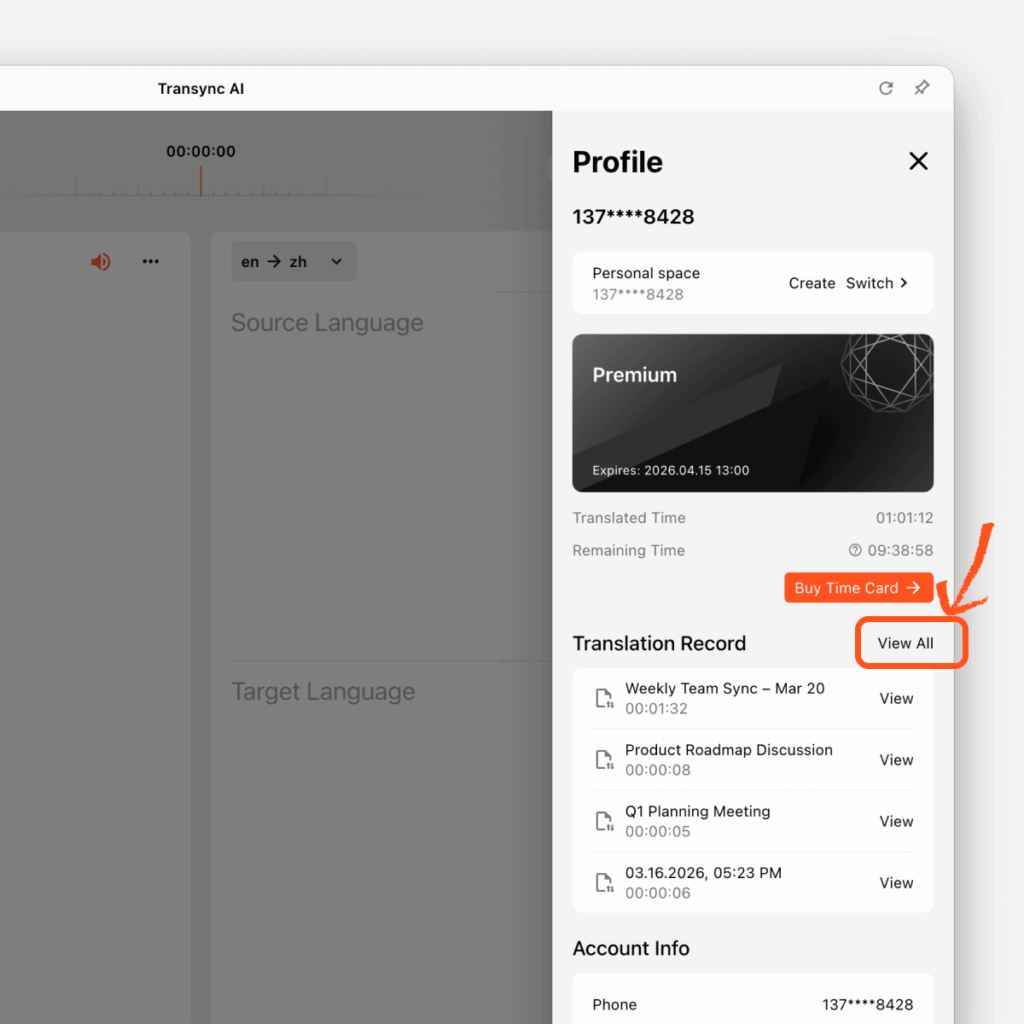Click the timeline ruler at 00:00:00

(201, 184)
